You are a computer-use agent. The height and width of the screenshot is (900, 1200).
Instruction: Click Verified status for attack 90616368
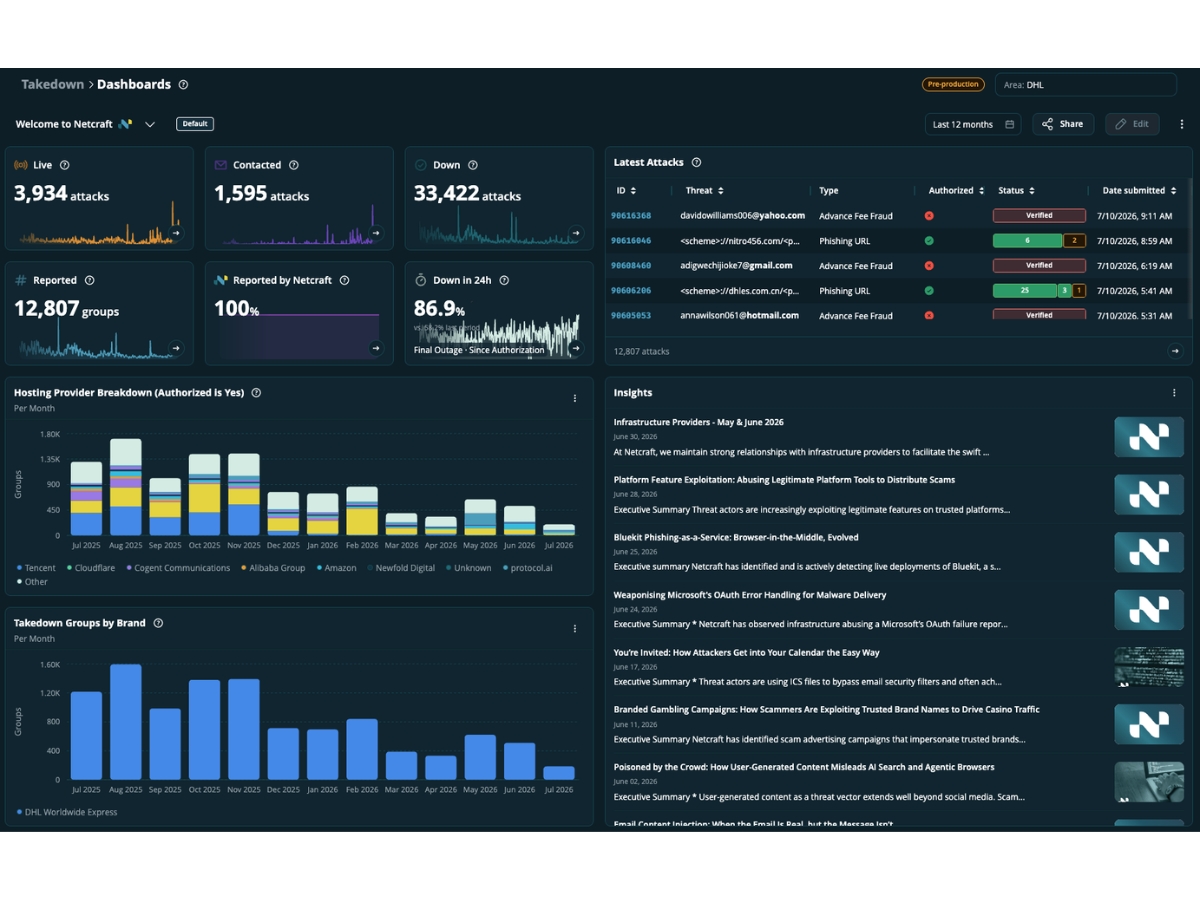coord(1039,215)
